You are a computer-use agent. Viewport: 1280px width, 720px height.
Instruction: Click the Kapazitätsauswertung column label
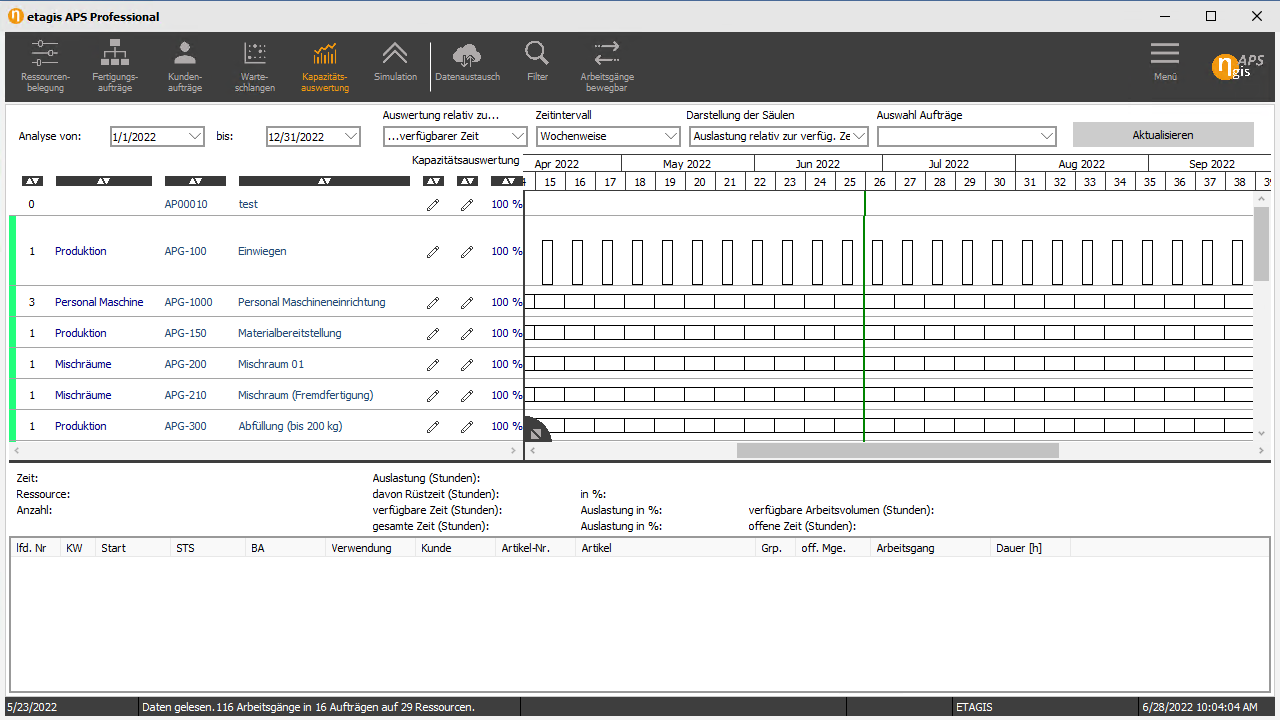coord(466,160)
